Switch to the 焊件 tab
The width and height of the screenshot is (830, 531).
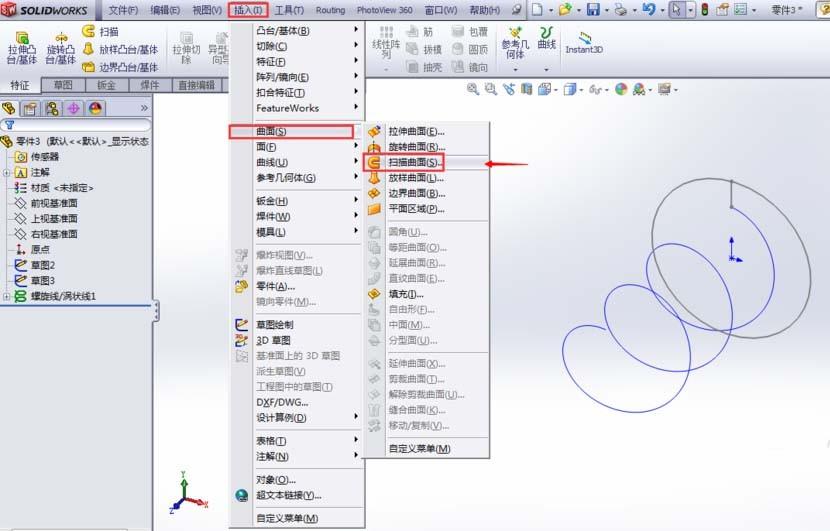[x=150, y=85]
